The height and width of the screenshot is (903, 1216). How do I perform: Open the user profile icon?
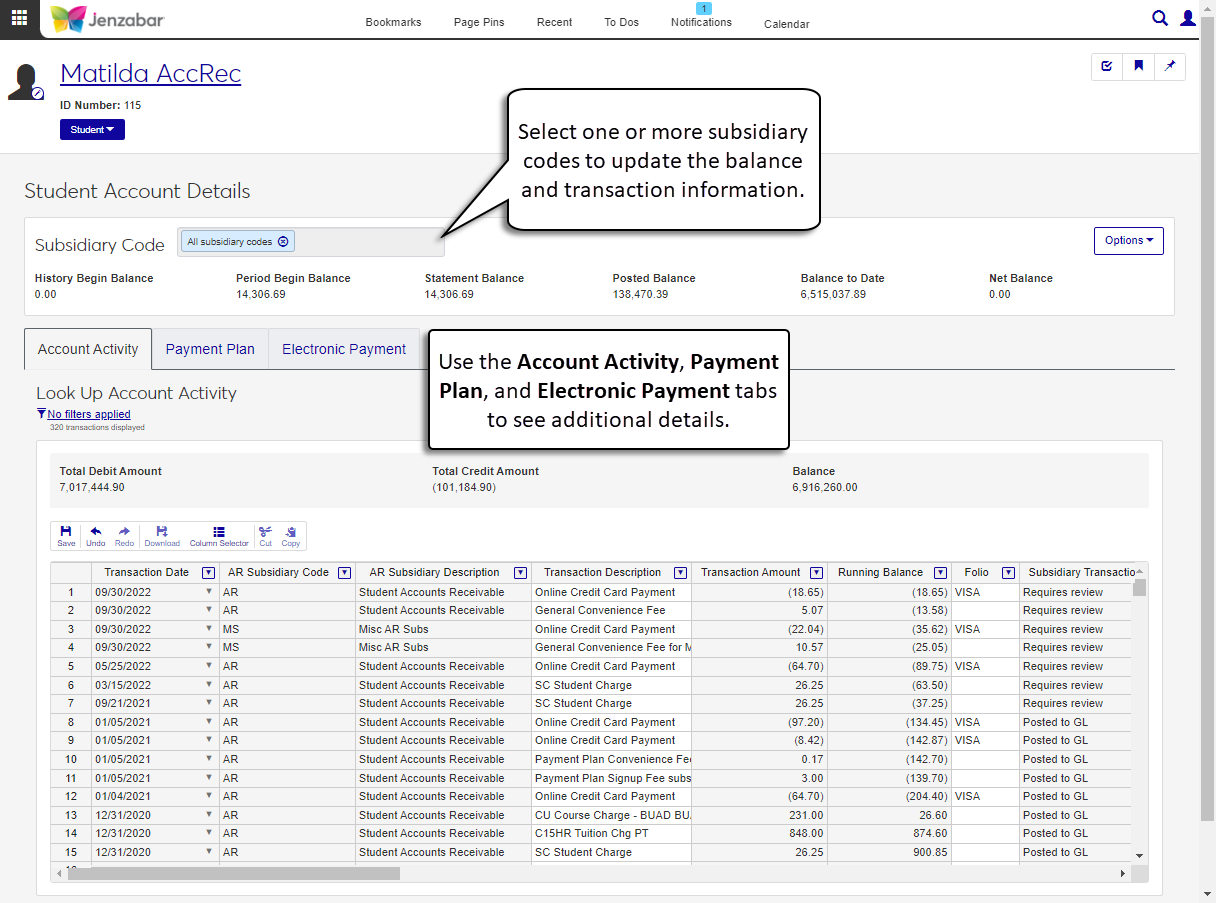[x=1188, y=18]
